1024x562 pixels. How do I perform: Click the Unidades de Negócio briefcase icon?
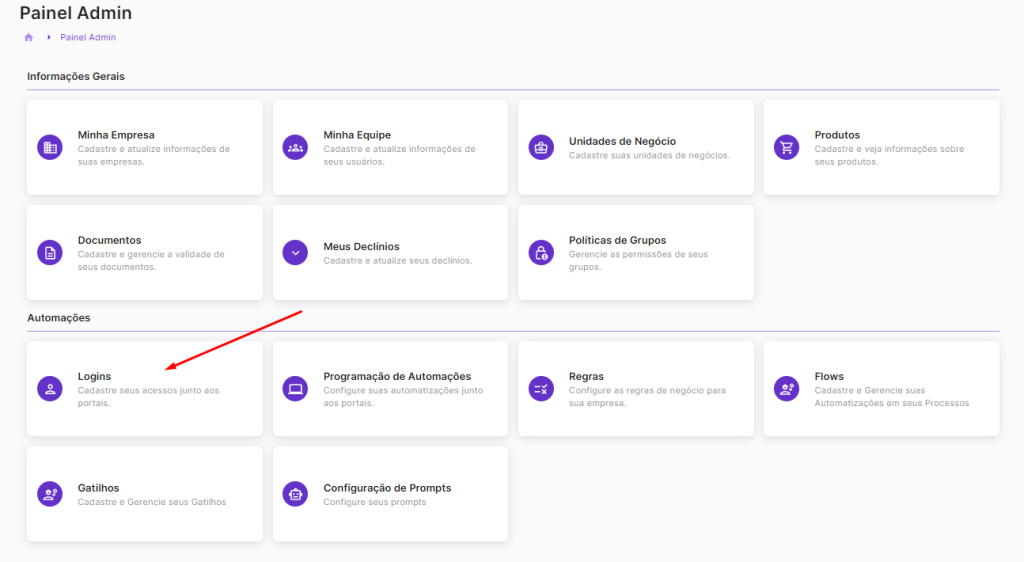pos(540,147)
